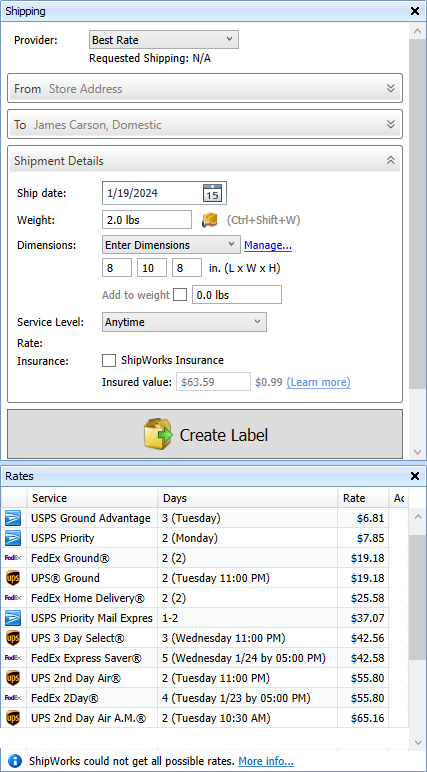Click the 3 (Tuesday) days cell
Viewport: 427px width, 772px height.
coord(248,518)
